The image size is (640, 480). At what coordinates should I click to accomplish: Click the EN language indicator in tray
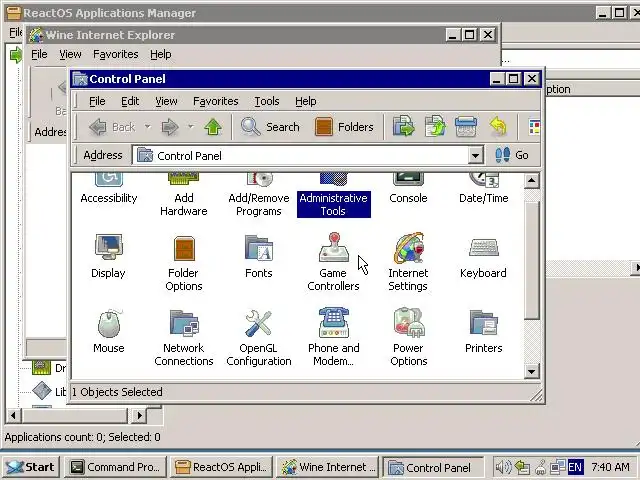point(575,467)
